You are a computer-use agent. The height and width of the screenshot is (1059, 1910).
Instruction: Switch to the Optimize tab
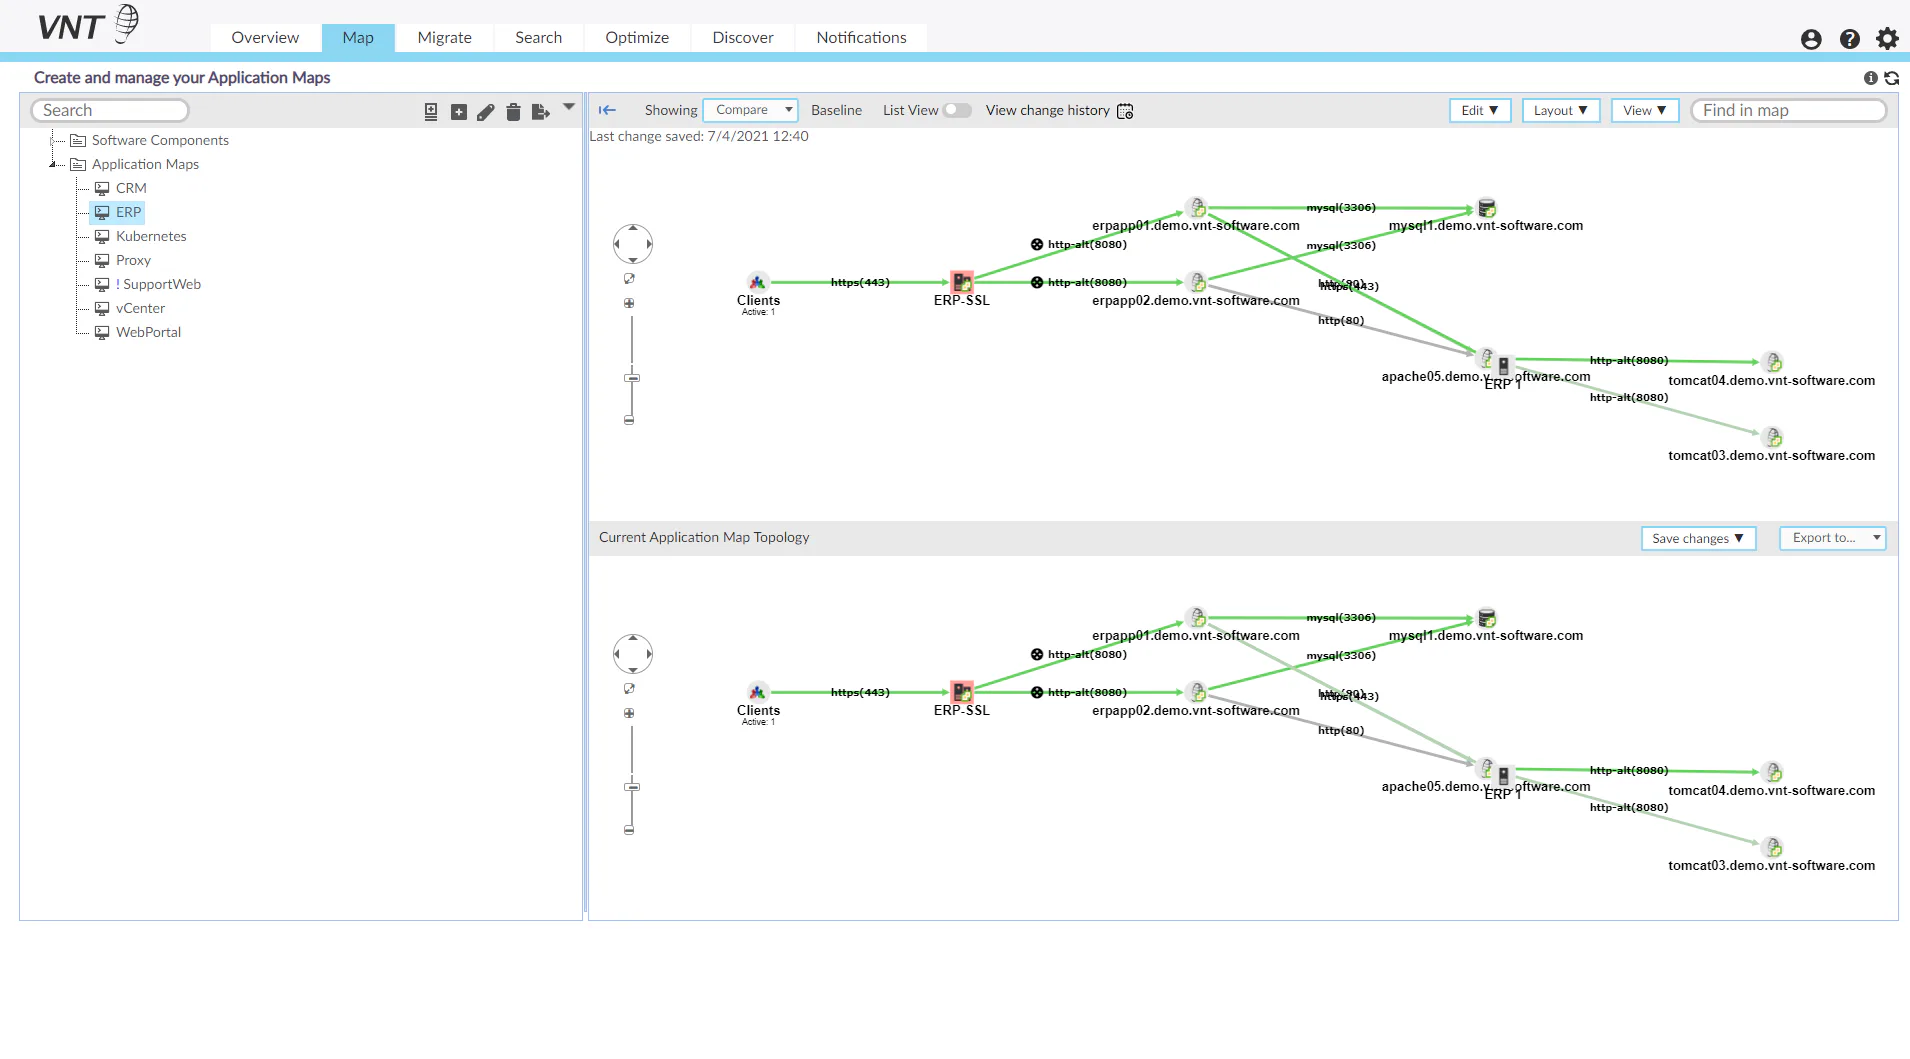[637, 38]
